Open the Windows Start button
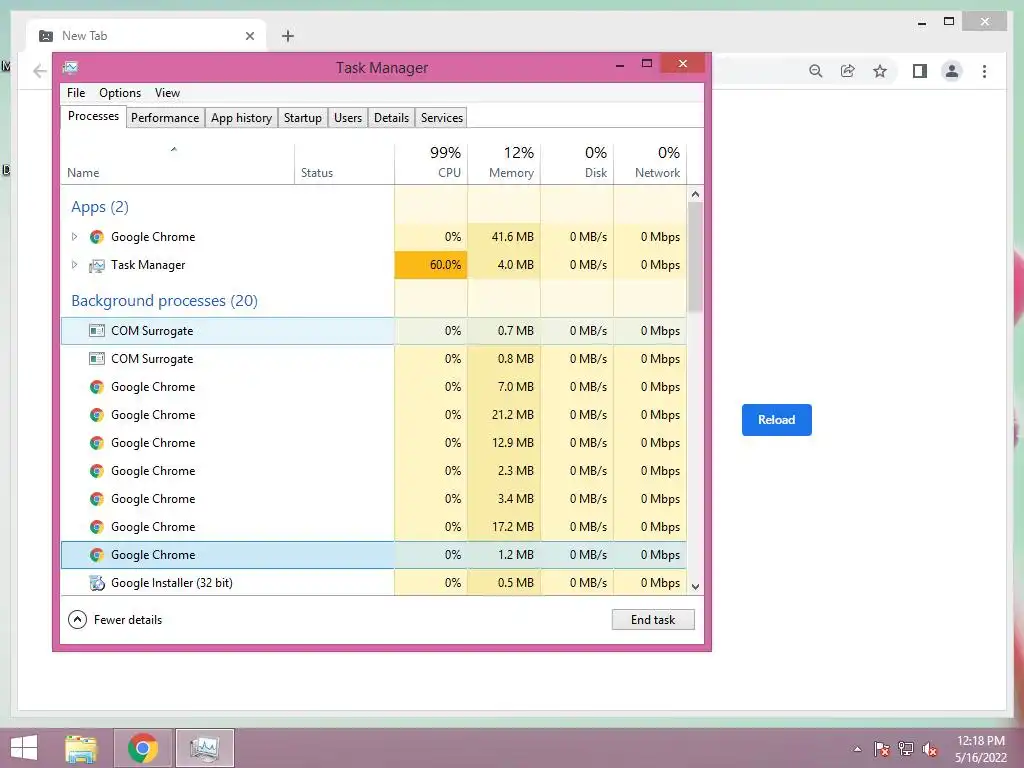The height and width of the screenshot is (768, 1024). pos(24,748)
